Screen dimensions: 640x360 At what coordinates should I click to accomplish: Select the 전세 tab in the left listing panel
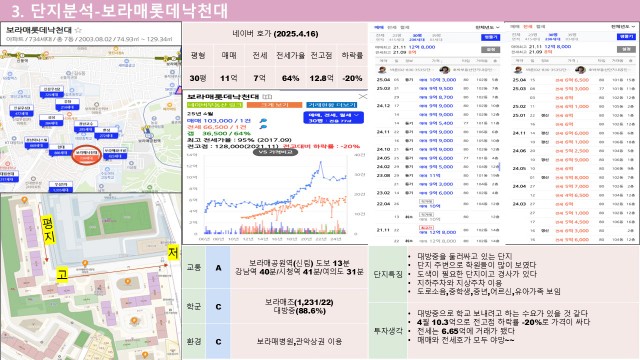[x=392, y=27]
